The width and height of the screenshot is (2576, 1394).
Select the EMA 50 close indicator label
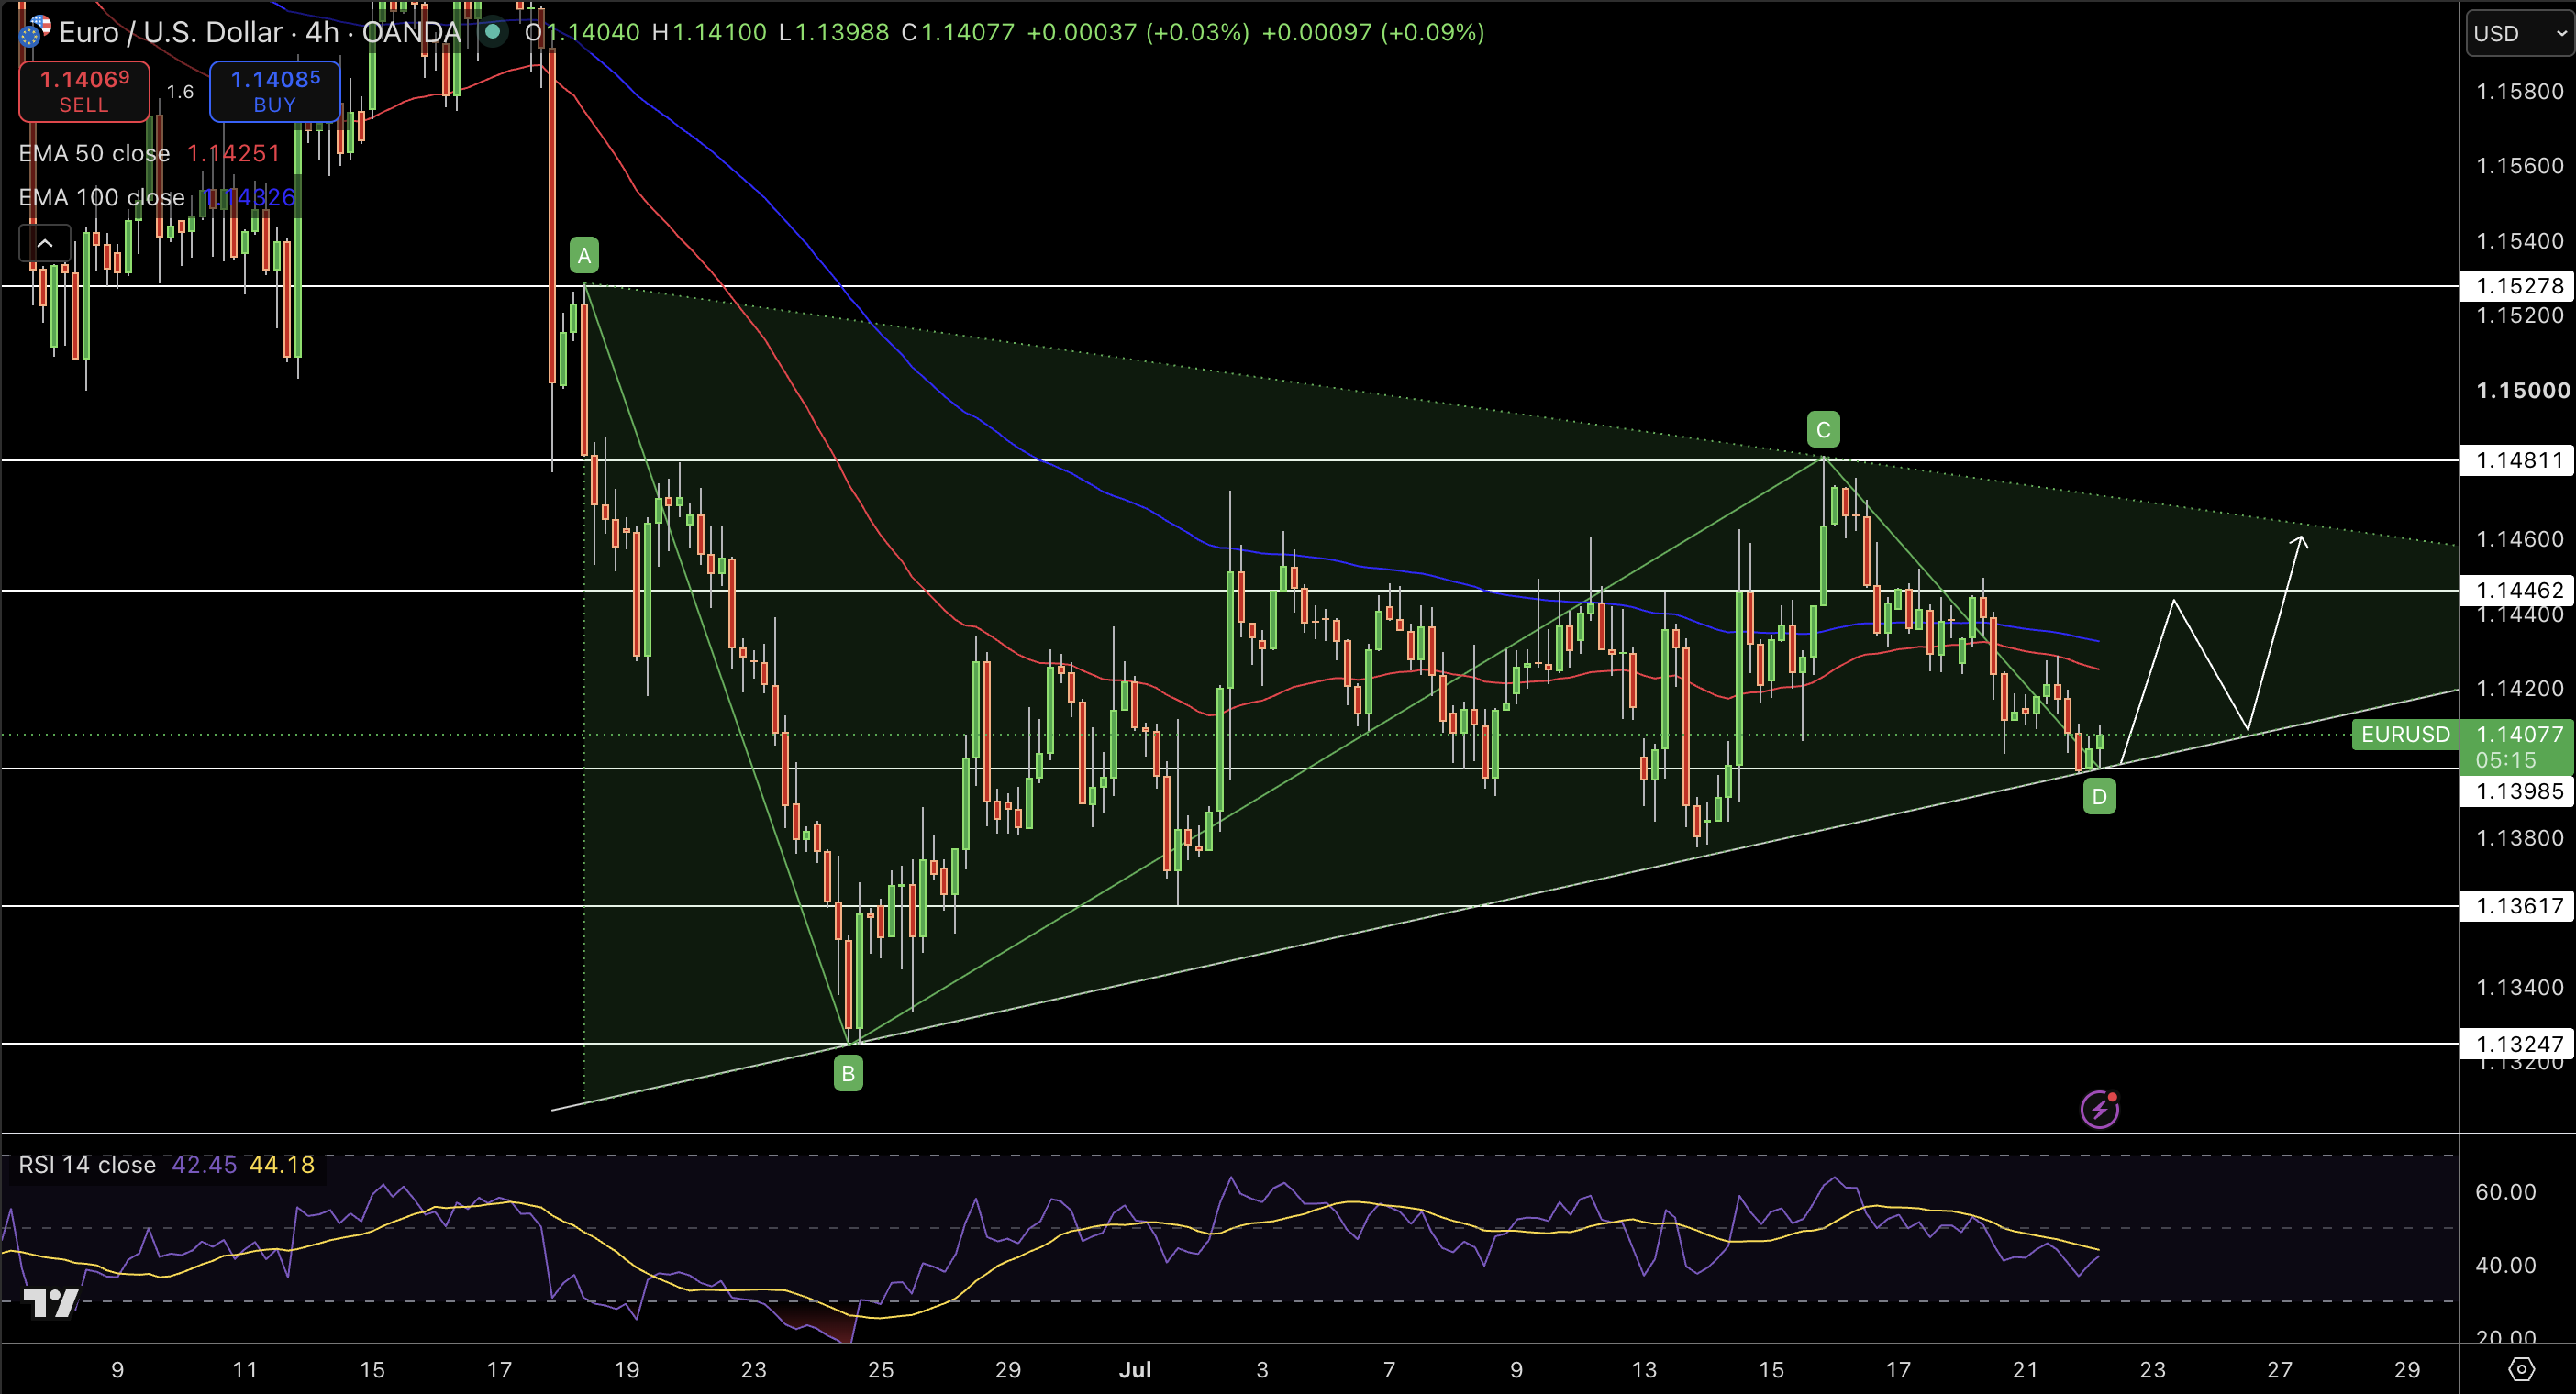pos(94,153)
